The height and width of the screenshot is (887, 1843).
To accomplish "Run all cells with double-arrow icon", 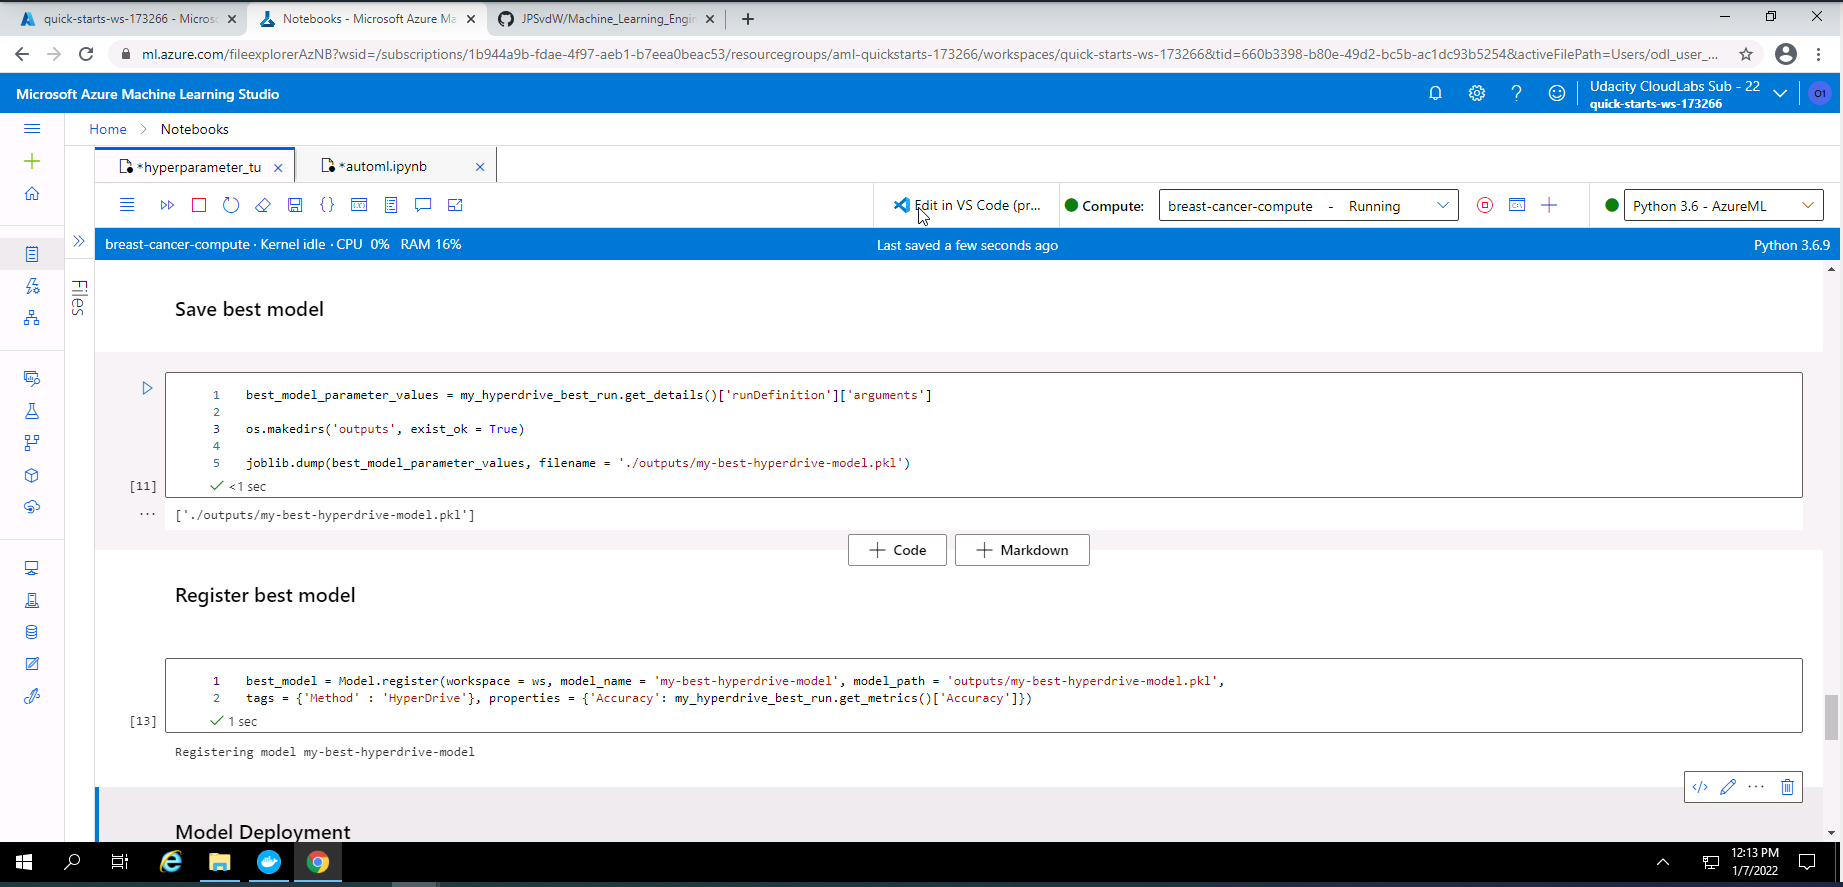I will pyautogui.click(x=167, y=205).
